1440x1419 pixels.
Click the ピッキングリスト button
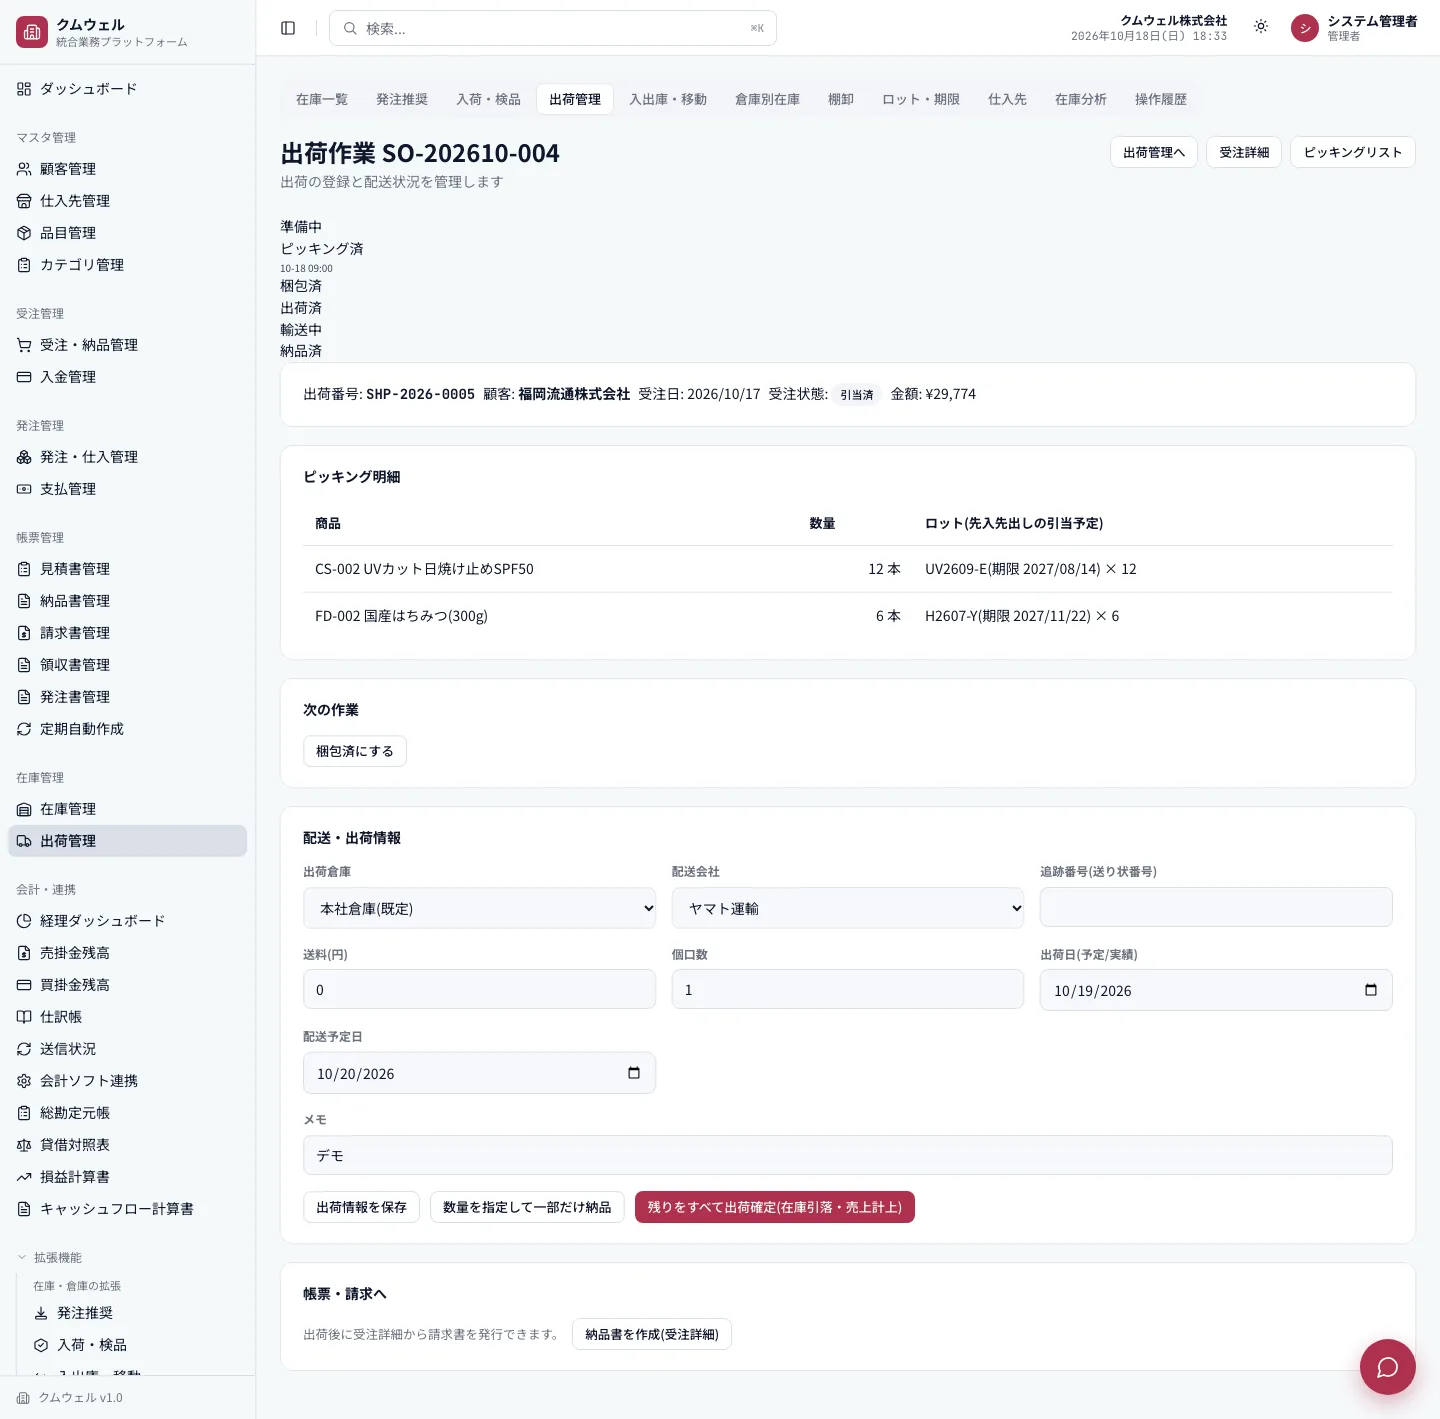[1353, 152]
